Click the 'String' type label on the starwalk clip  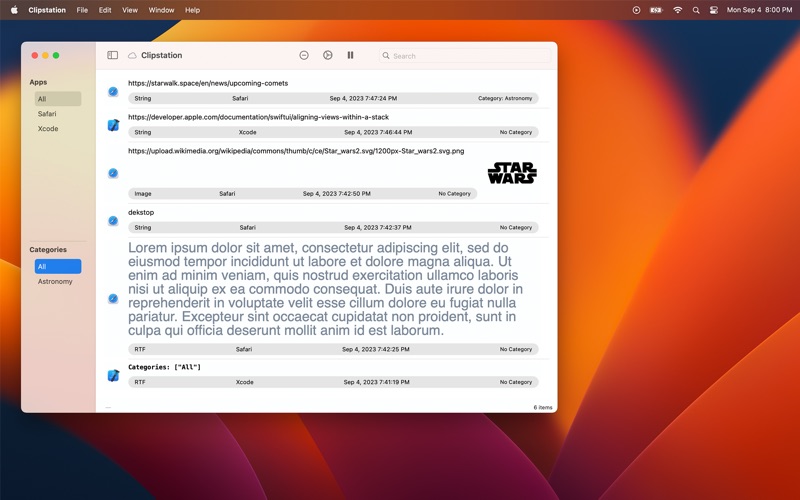[143, 98]
